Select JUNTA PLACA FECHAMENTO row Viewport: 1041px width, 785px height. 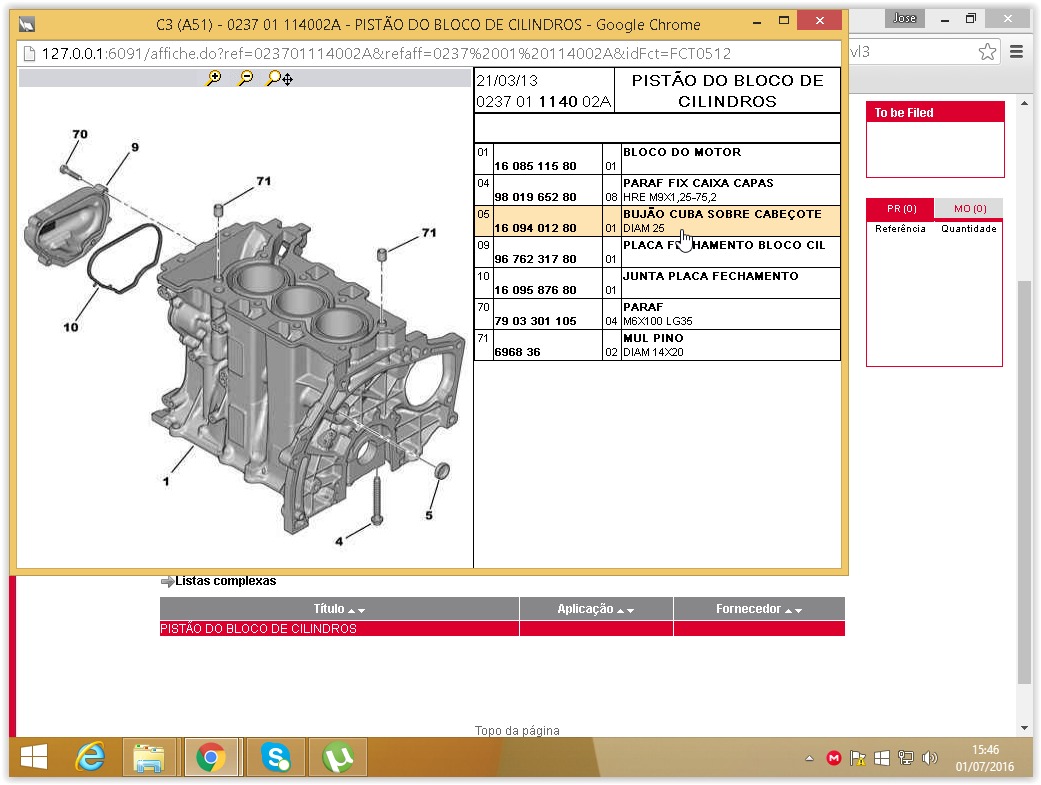[x=657, y=283]
